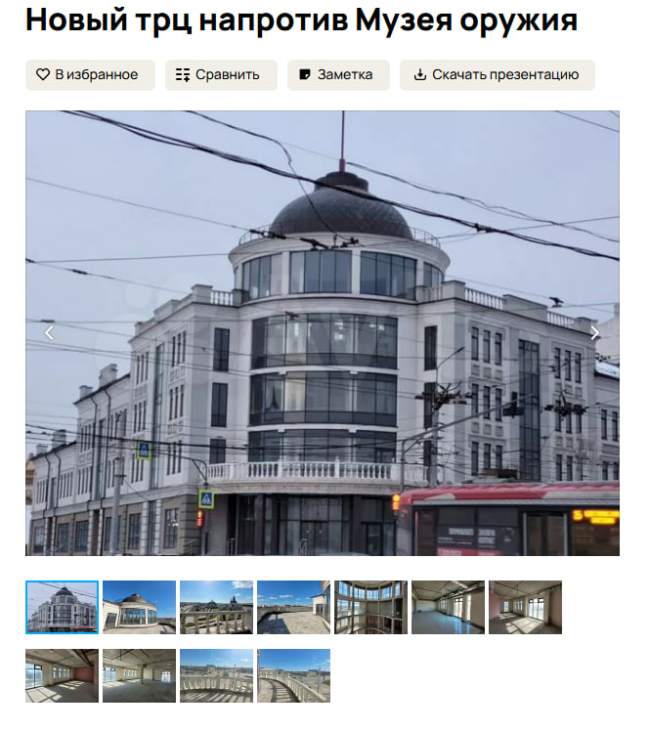Viewport: 650px width, 731px height.
Task: Click Скачать презентацию download button
Action: point(497,75)
